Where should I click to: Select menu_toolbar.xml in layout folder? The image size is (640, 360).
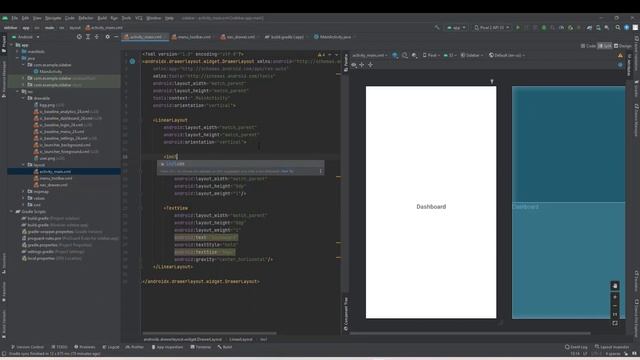pos(56,178)
